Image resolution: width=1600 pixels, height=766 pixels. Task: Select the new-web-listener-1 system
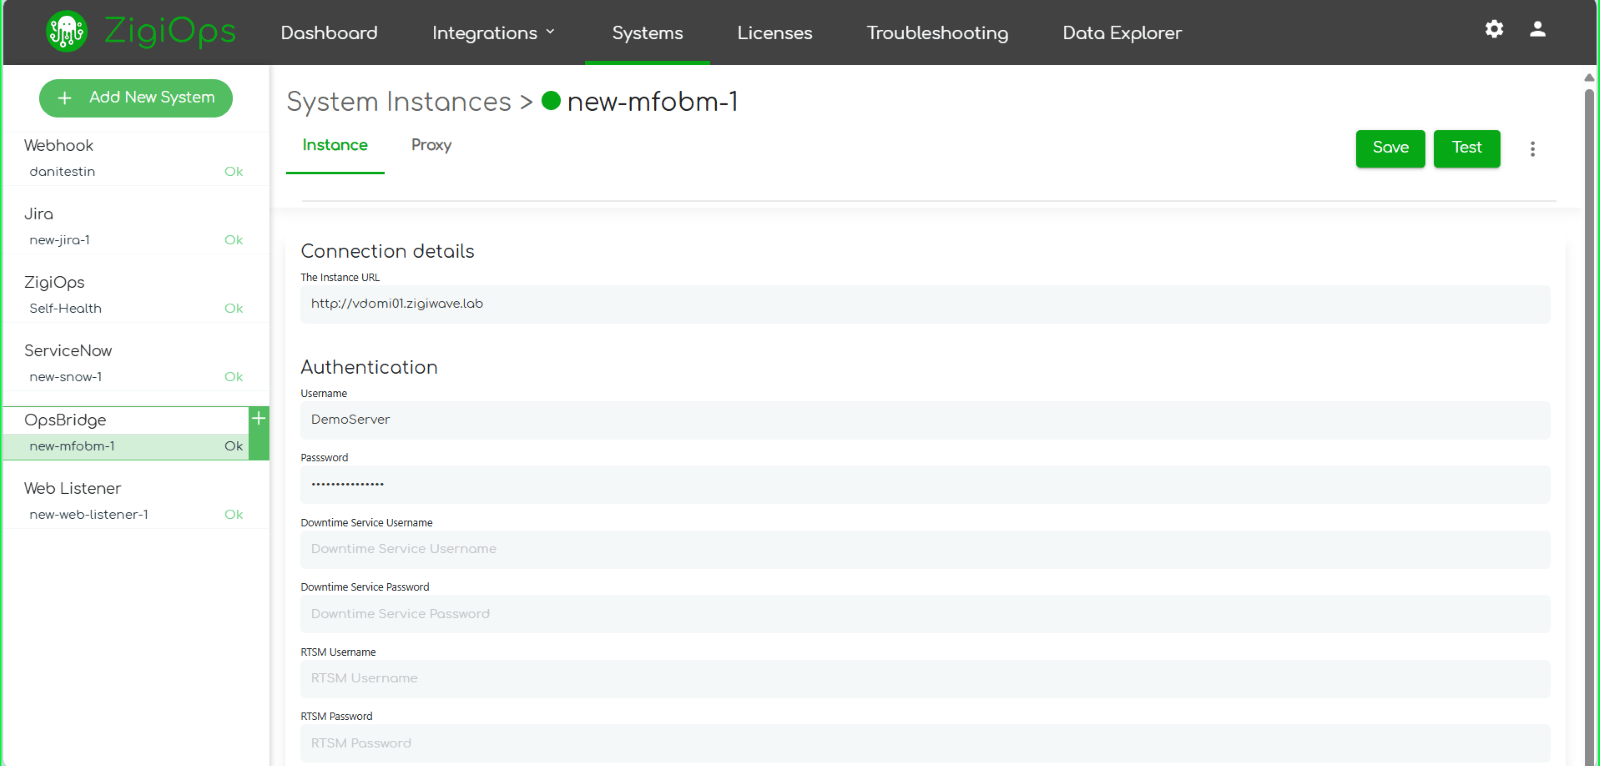click(x=135, y=515)
